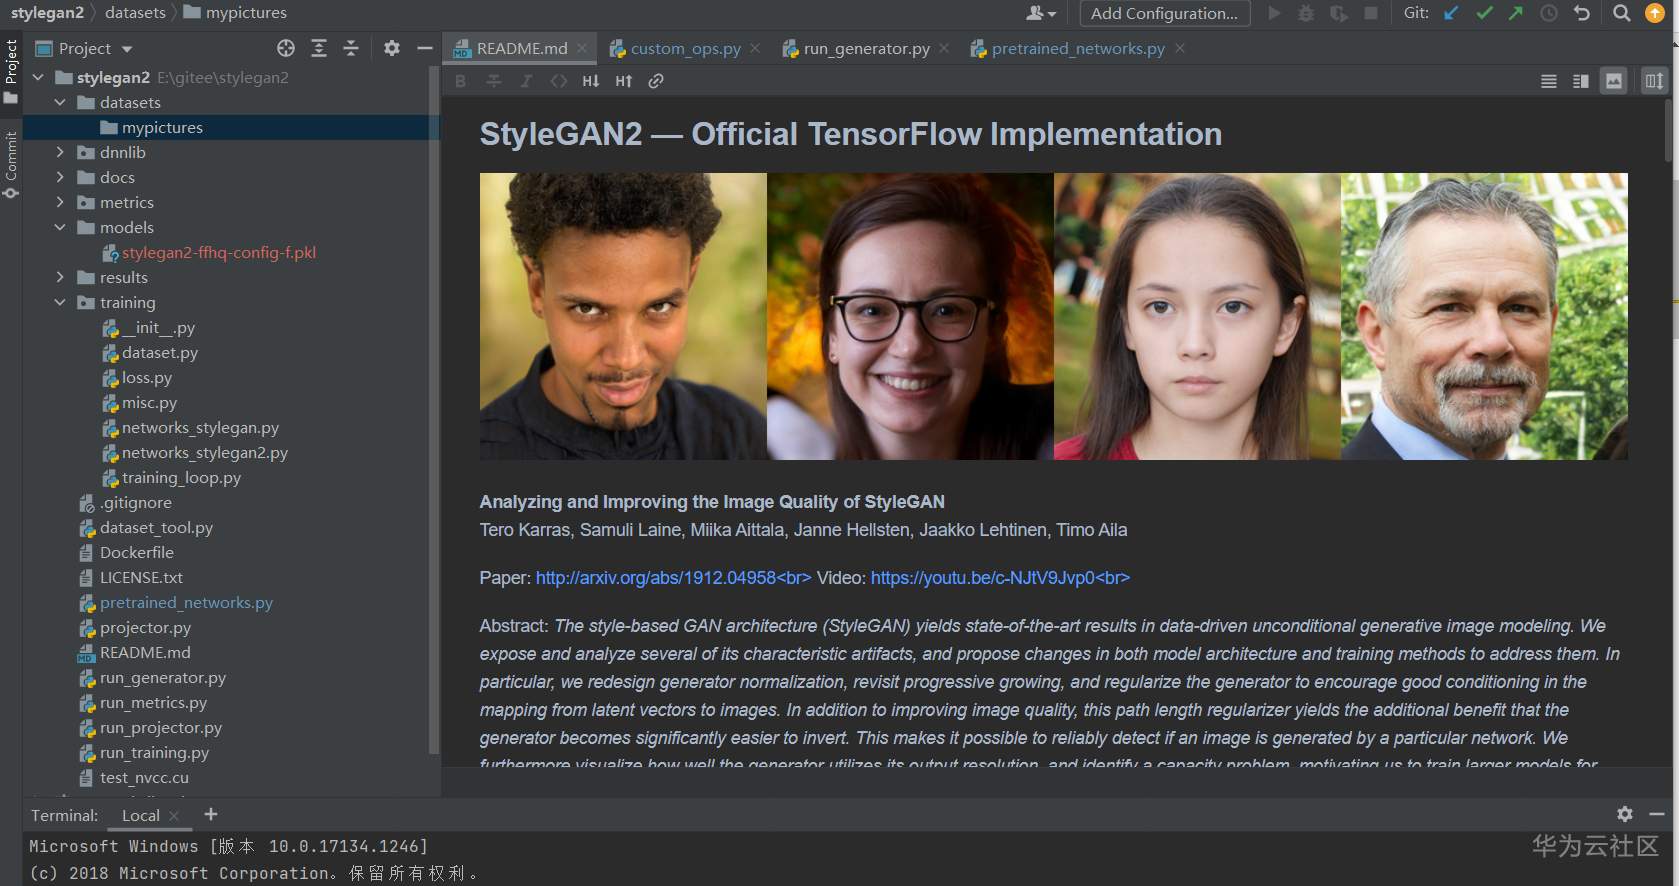Screen dimensions: 1679x886
Task: Close the custom_ops.py tab
Action: (x=755, y=48)
